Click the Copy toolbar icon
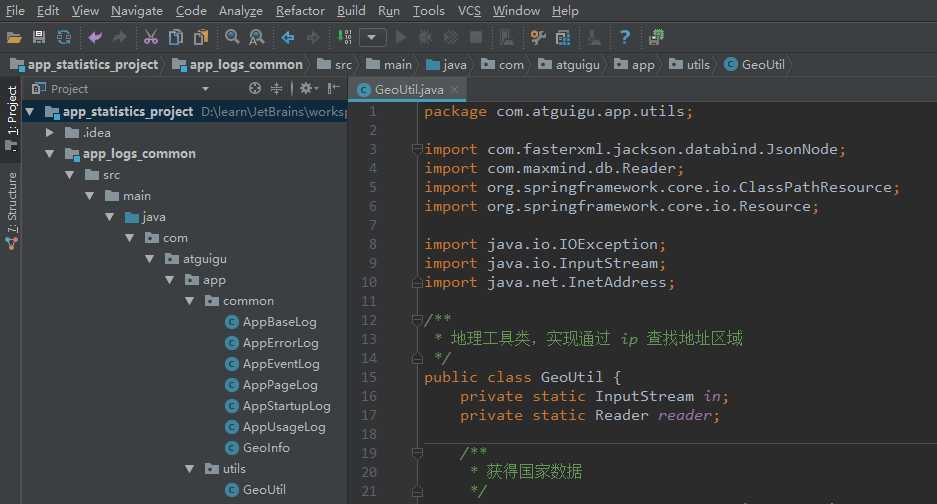 (x=176, y=37)
